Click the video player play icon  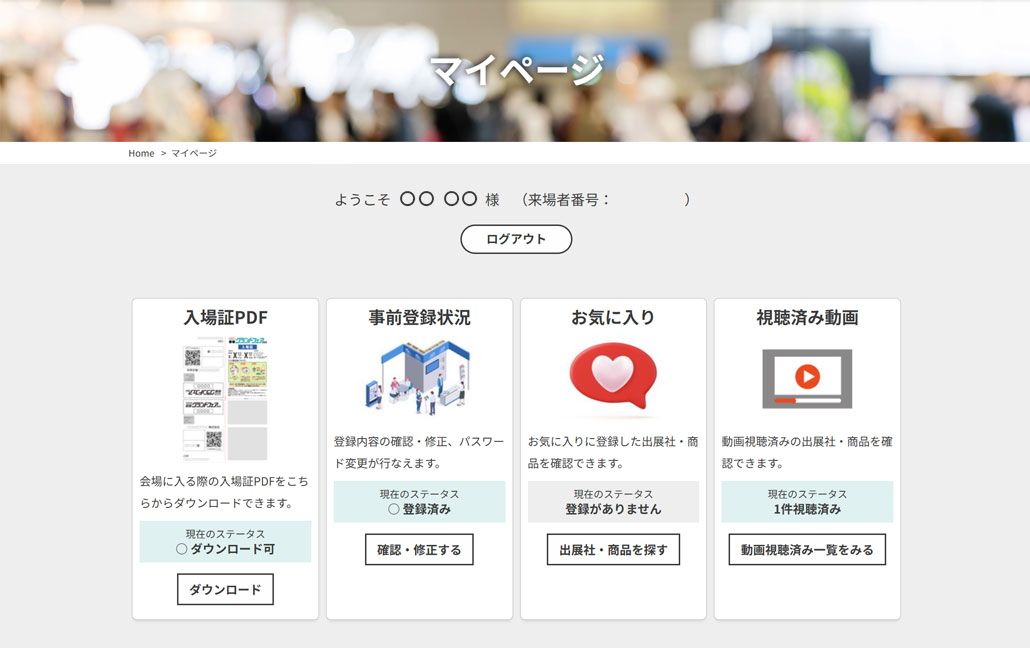[807, 378]
